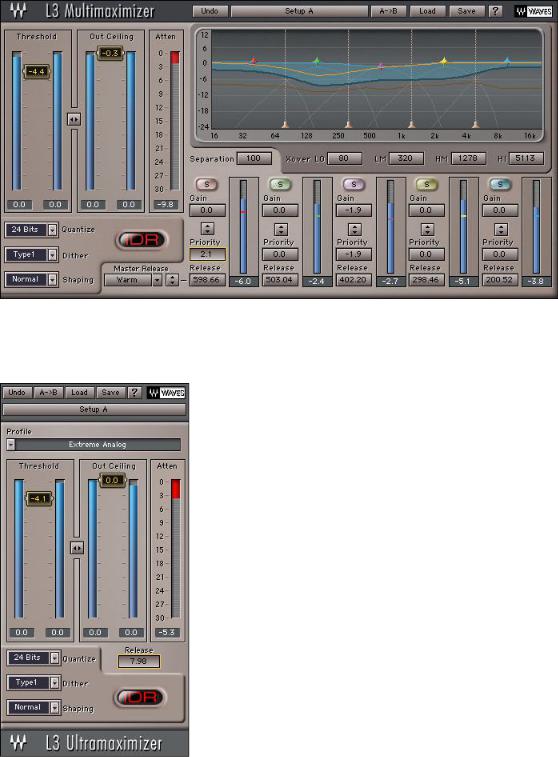Click the Waves logo in Multimaximizer toolbar

[x=534, y=12]
